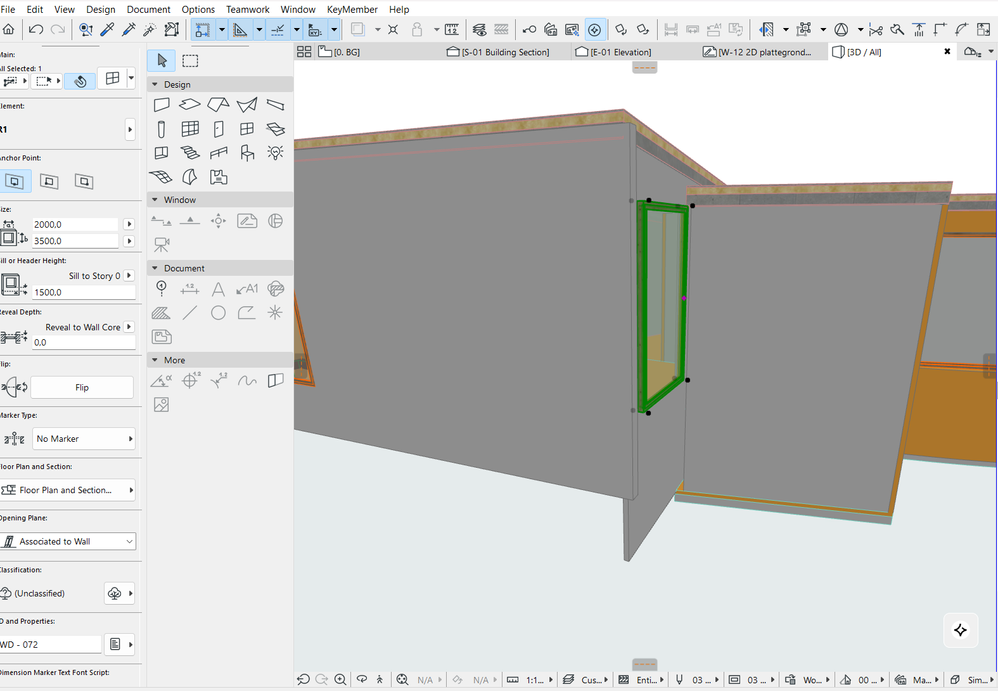Open the KeyMember menu
This screenshot has width=998, height=691.
click(352, 10)
